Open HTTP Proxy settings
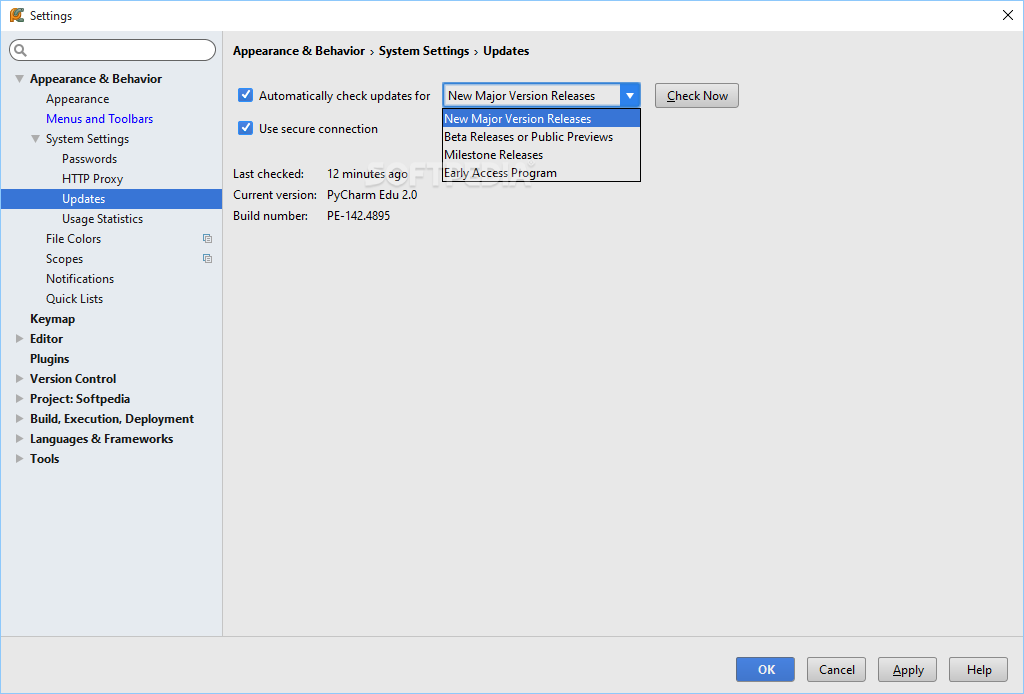 (92, 179)
